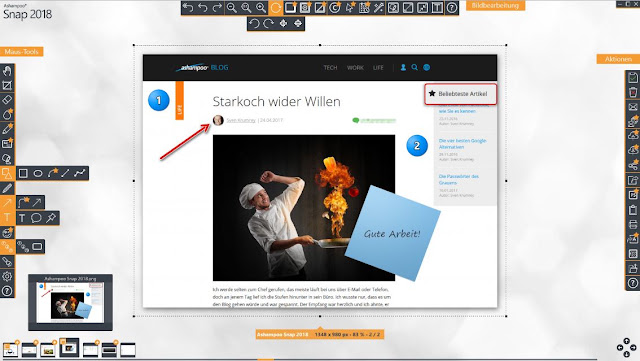Open settings gear in left toolbar

(x=7, y=276)
